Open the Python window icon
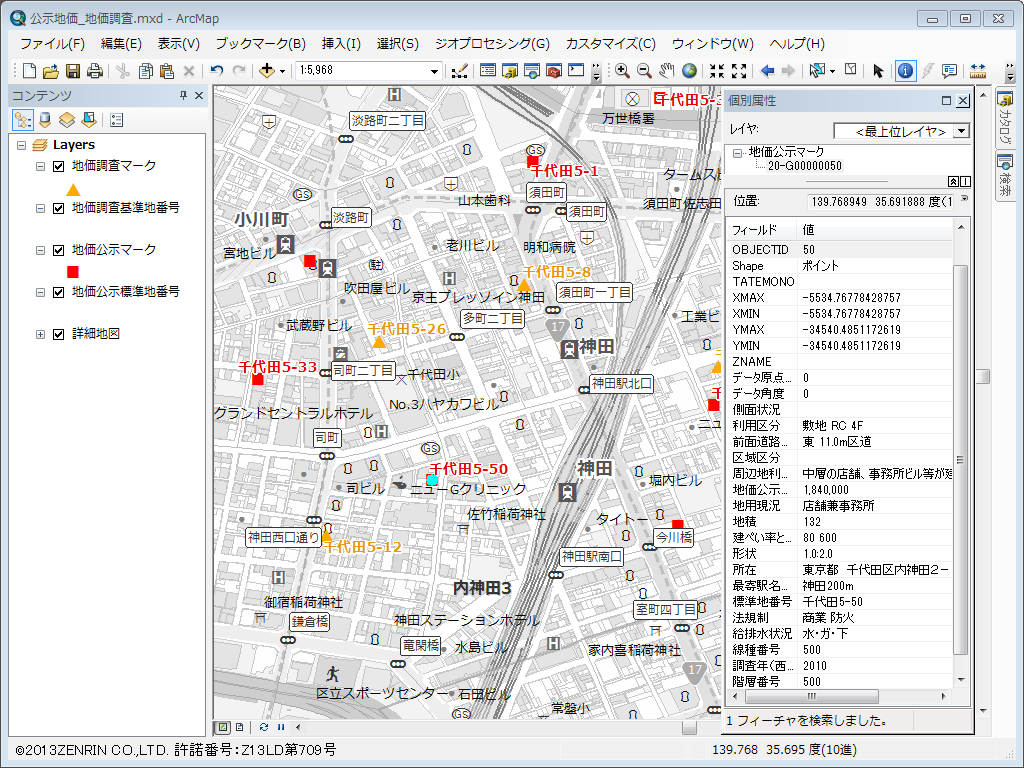This screenshot has width=1024, height=768. [x=576, y=71]
